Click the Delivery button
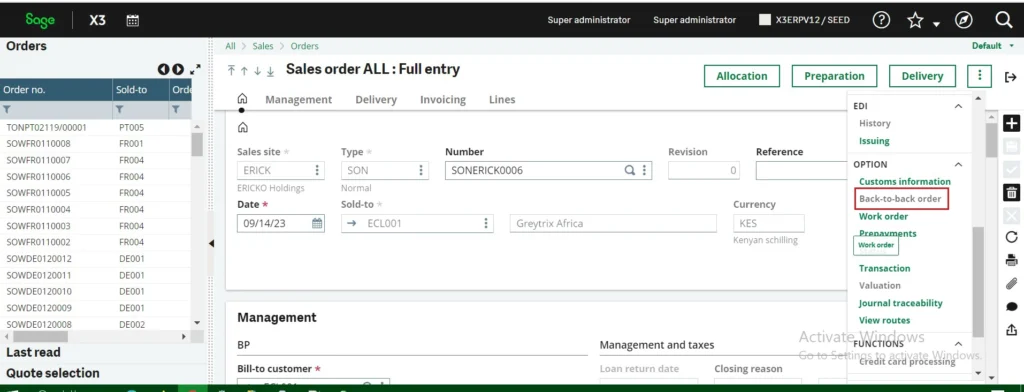Viewport: 1024px width, 392px height. 921,76
